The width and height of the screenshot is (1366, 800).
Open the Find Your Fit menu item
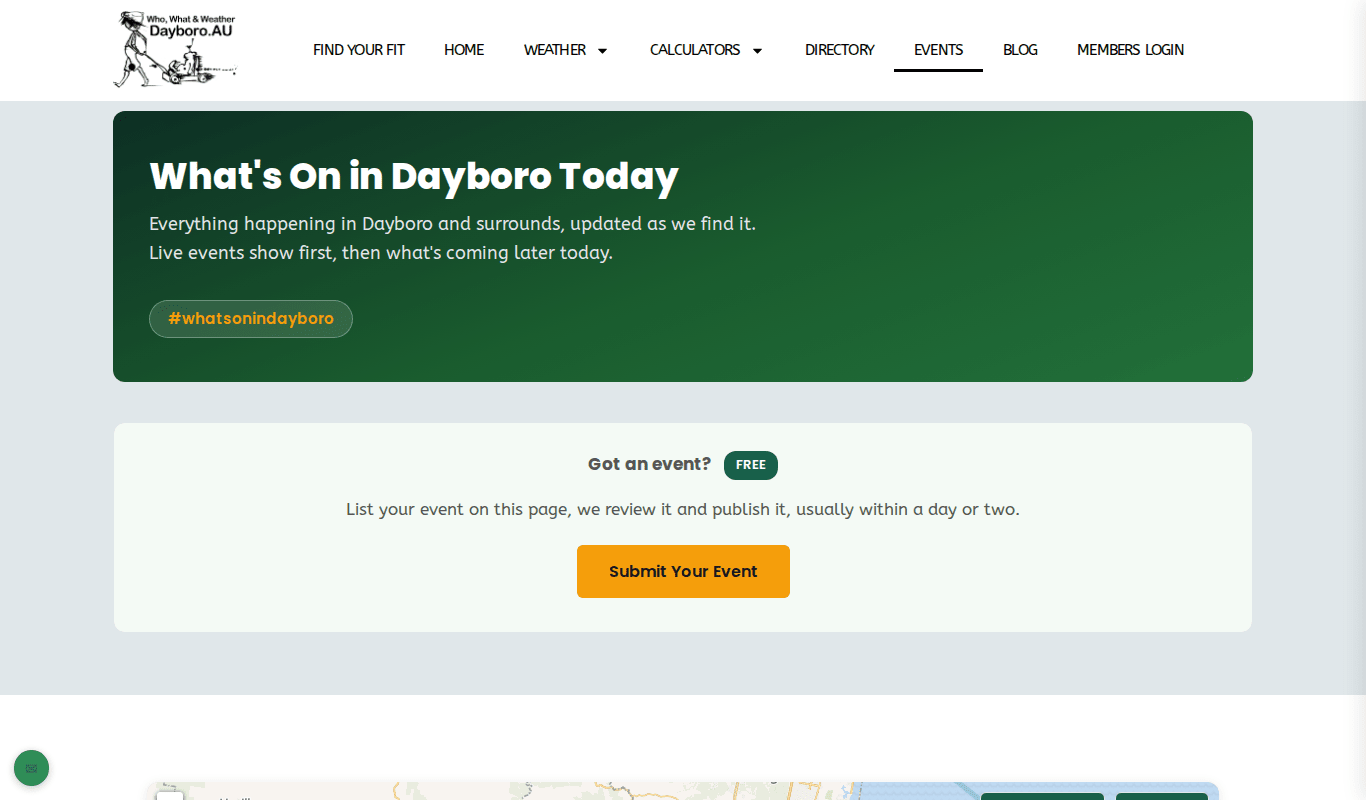[x=359, y=50]
